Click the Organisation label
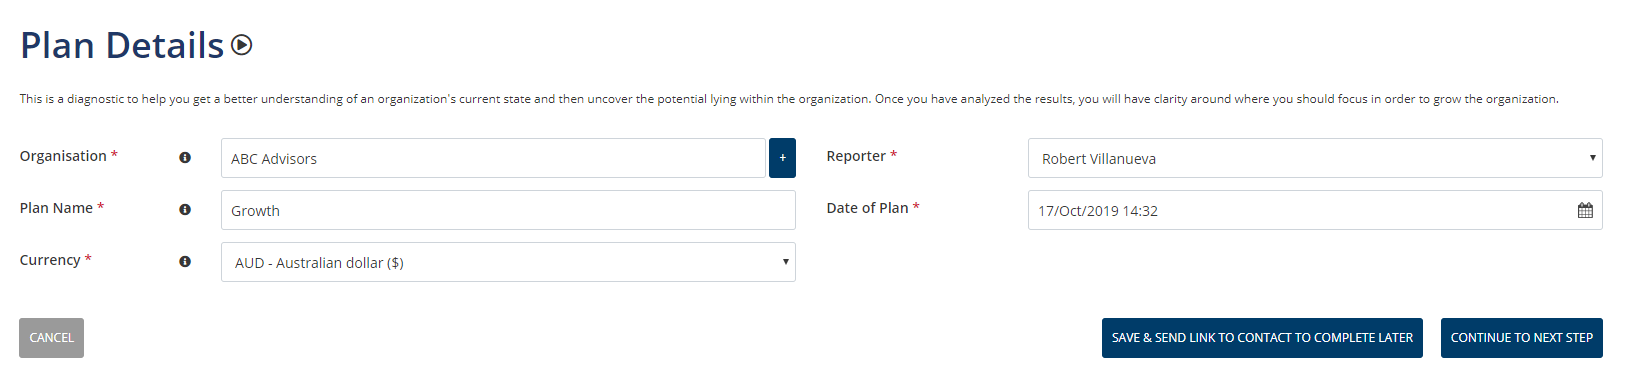This screenshot has height=378, width=1628. click(63, 156)
